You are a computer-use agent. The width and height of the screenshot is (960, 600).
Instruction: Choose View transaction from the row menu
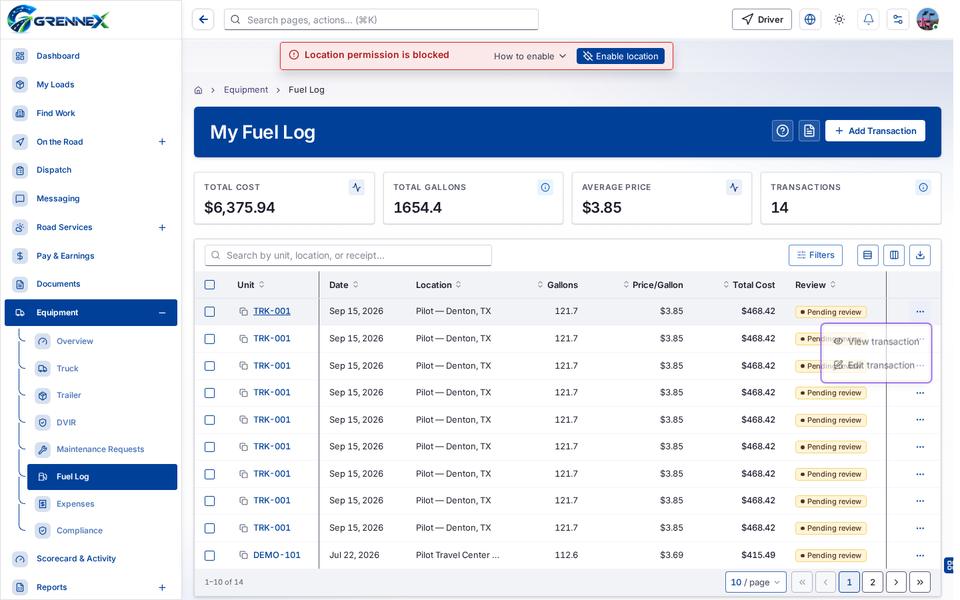pyautogui.click(x=876, y=342)
